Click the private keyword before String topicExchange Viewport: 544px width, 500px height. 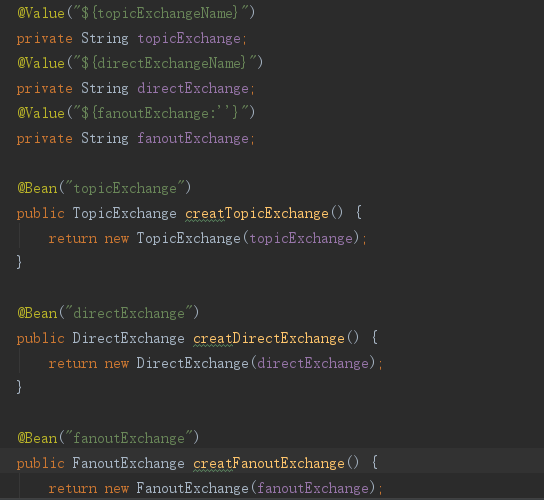(45, 39)
